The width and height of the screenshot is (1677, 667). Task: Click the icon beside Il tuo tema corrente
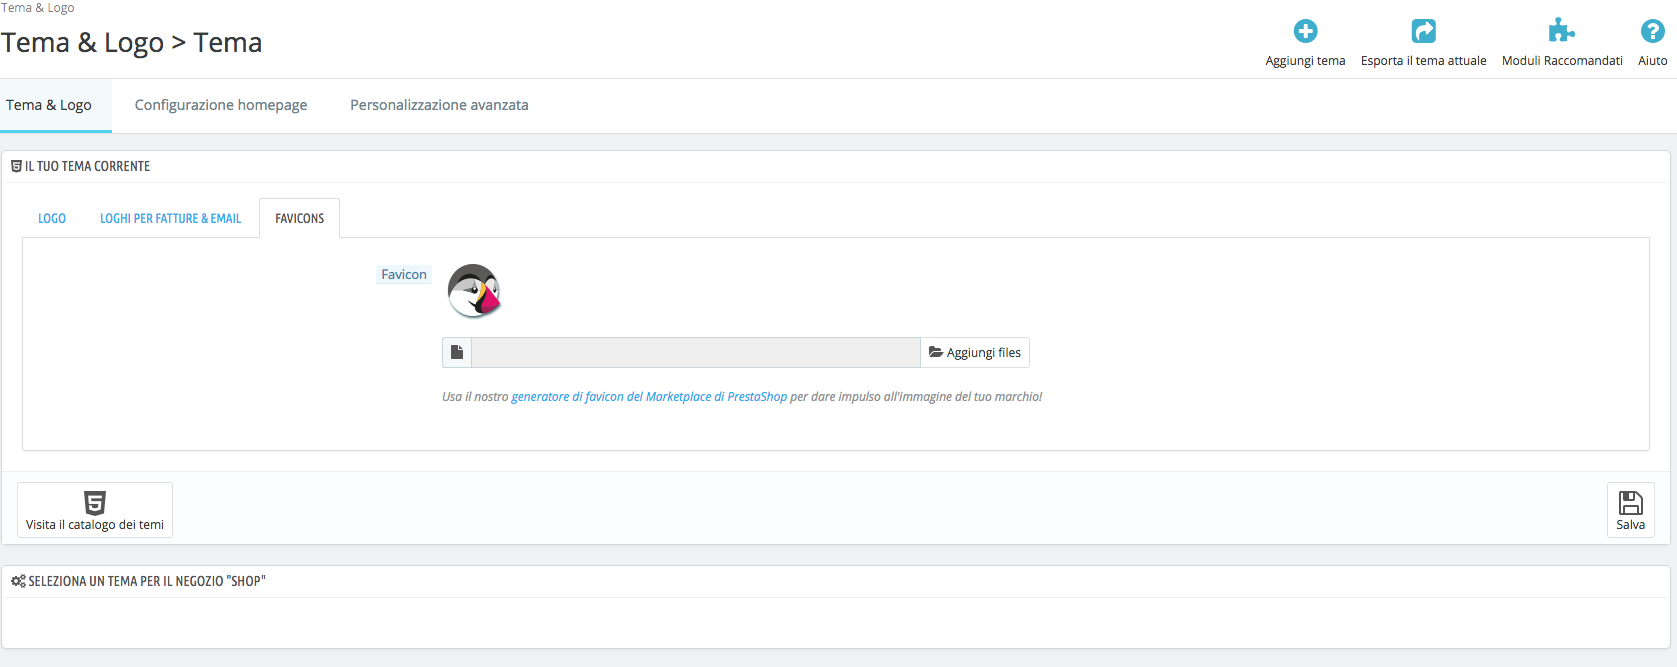(16, 166)
